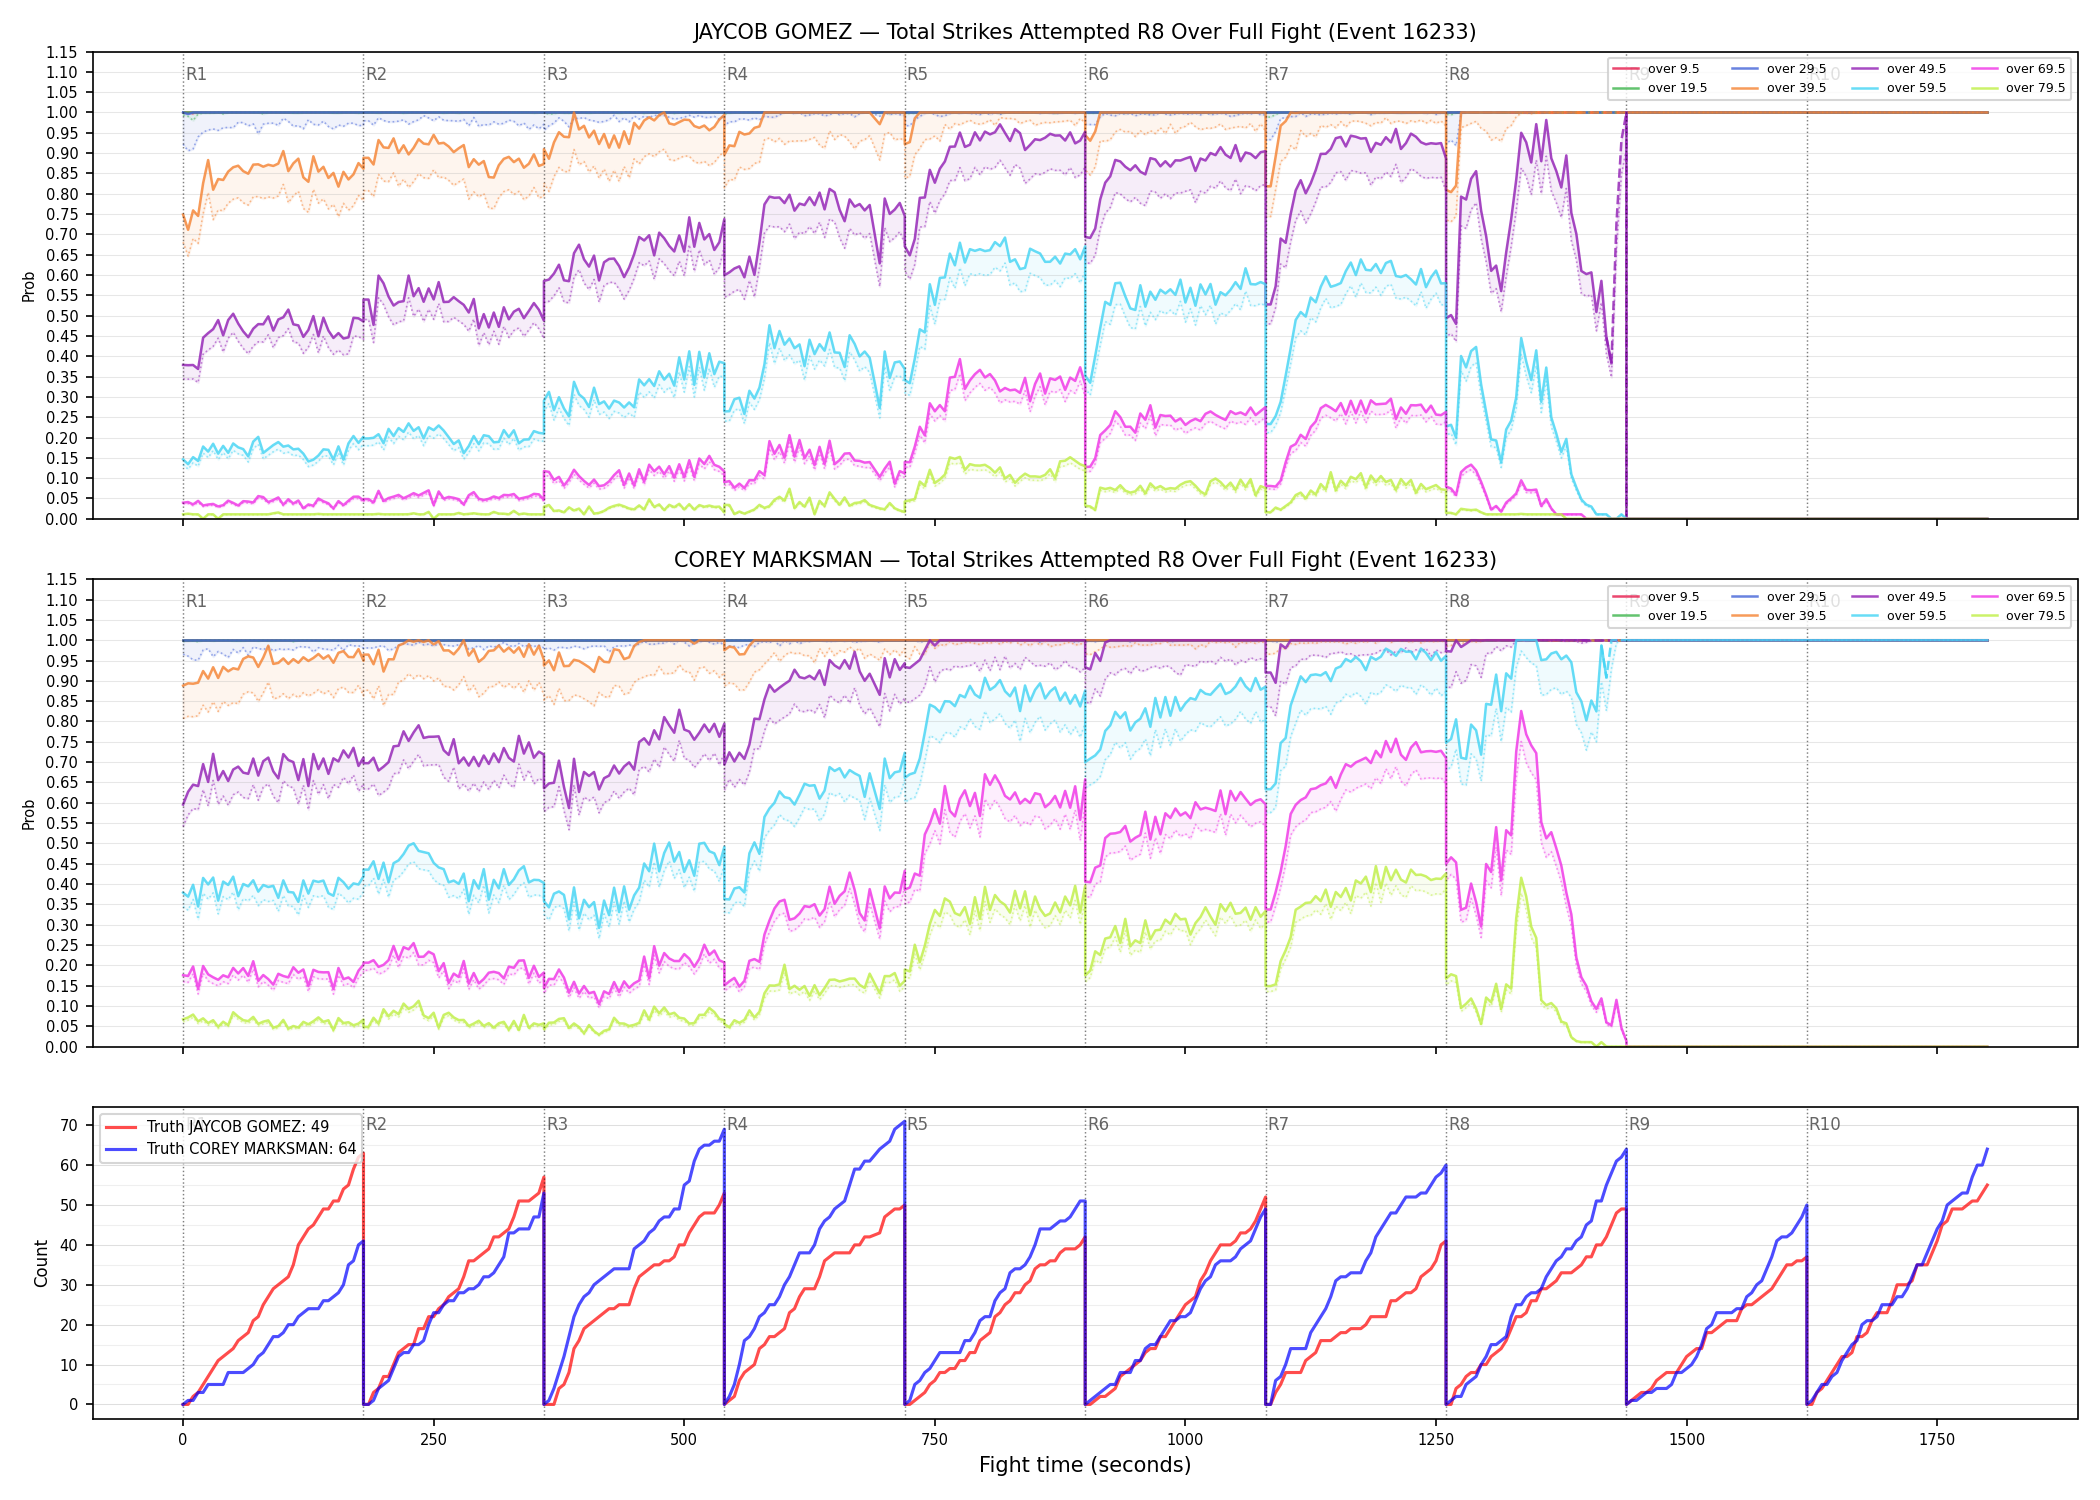
Task: Select 'over 69.5' legend entry in middle chart
Action: (x=2018, y=597)
